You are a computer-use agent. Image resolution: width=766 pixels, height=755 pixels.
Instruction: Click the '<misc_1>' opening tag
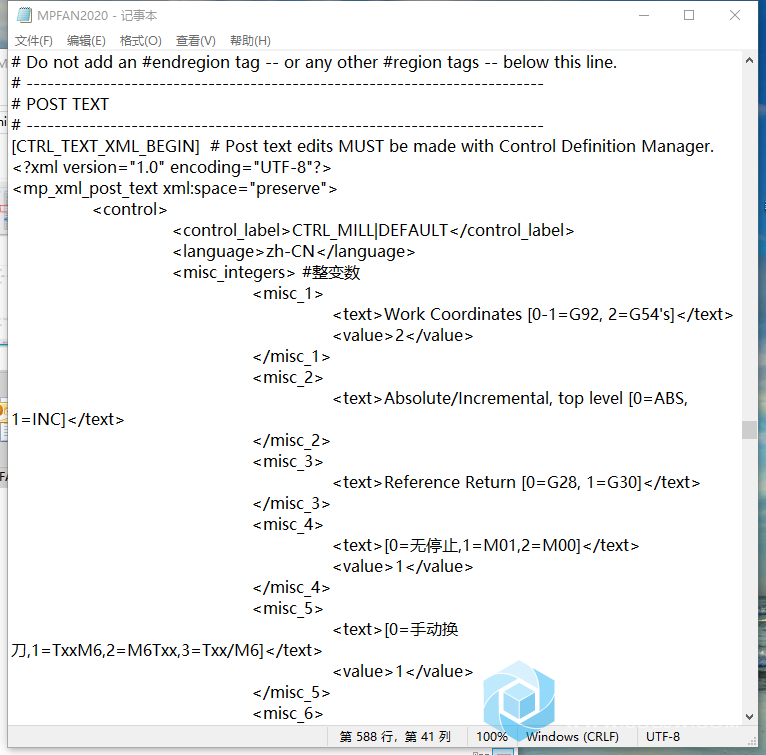288,293
